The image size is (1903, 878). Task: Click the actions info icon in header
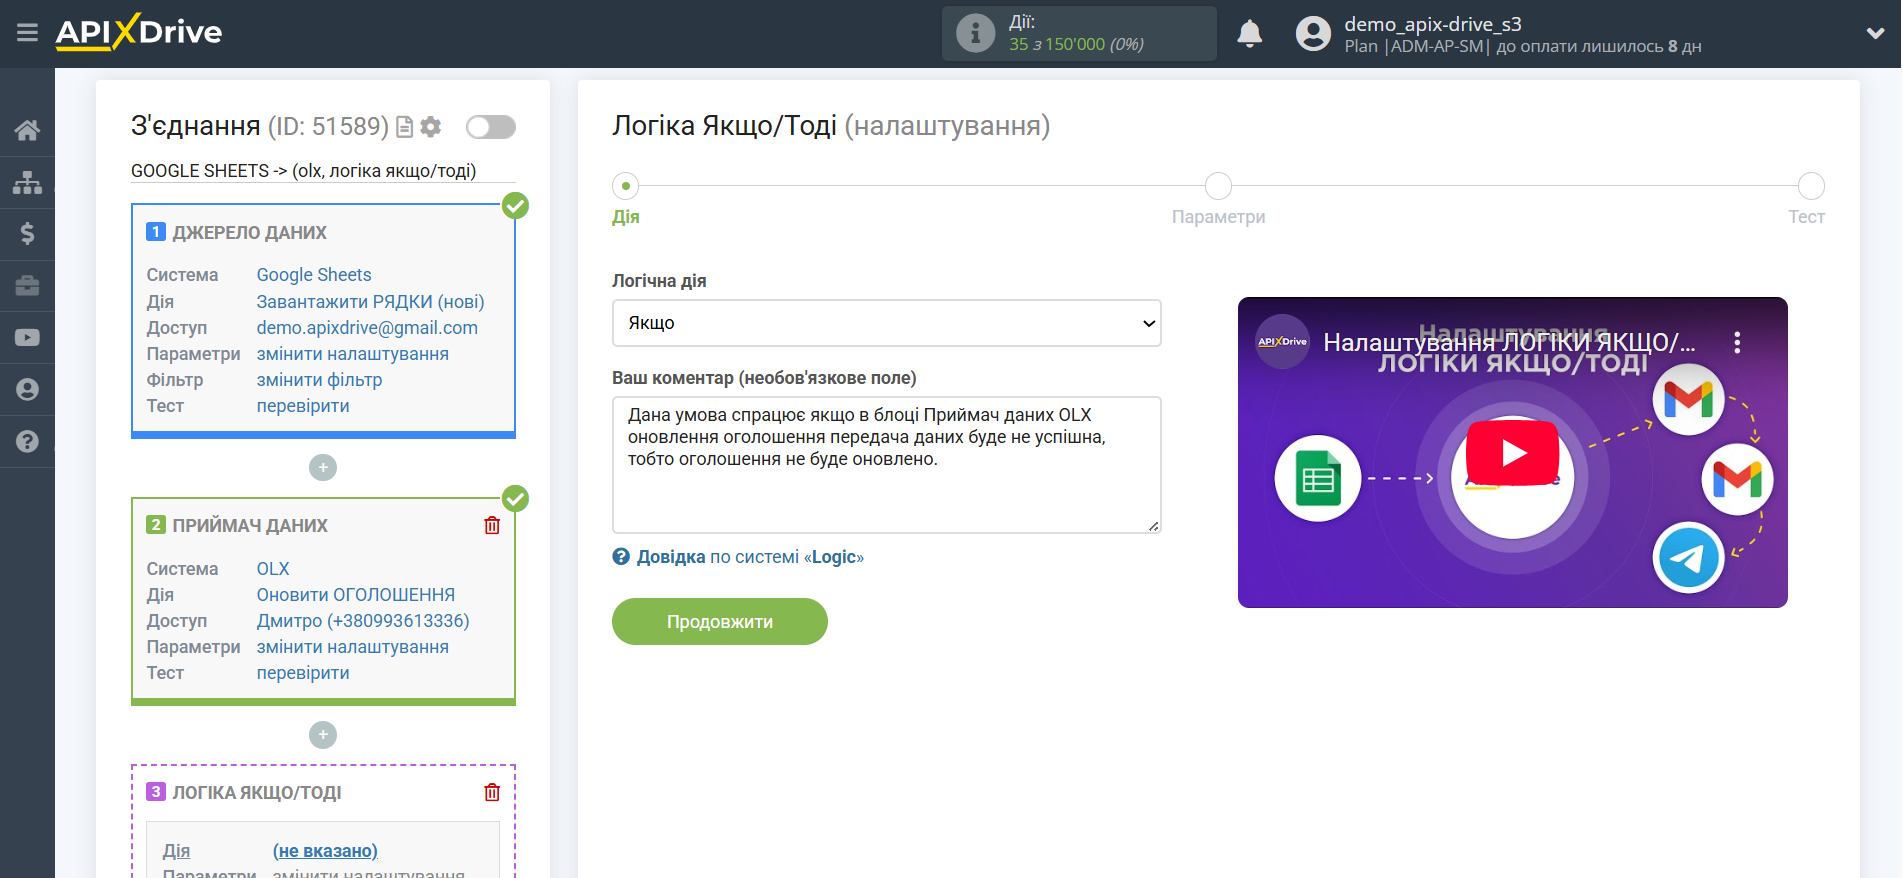975,33
